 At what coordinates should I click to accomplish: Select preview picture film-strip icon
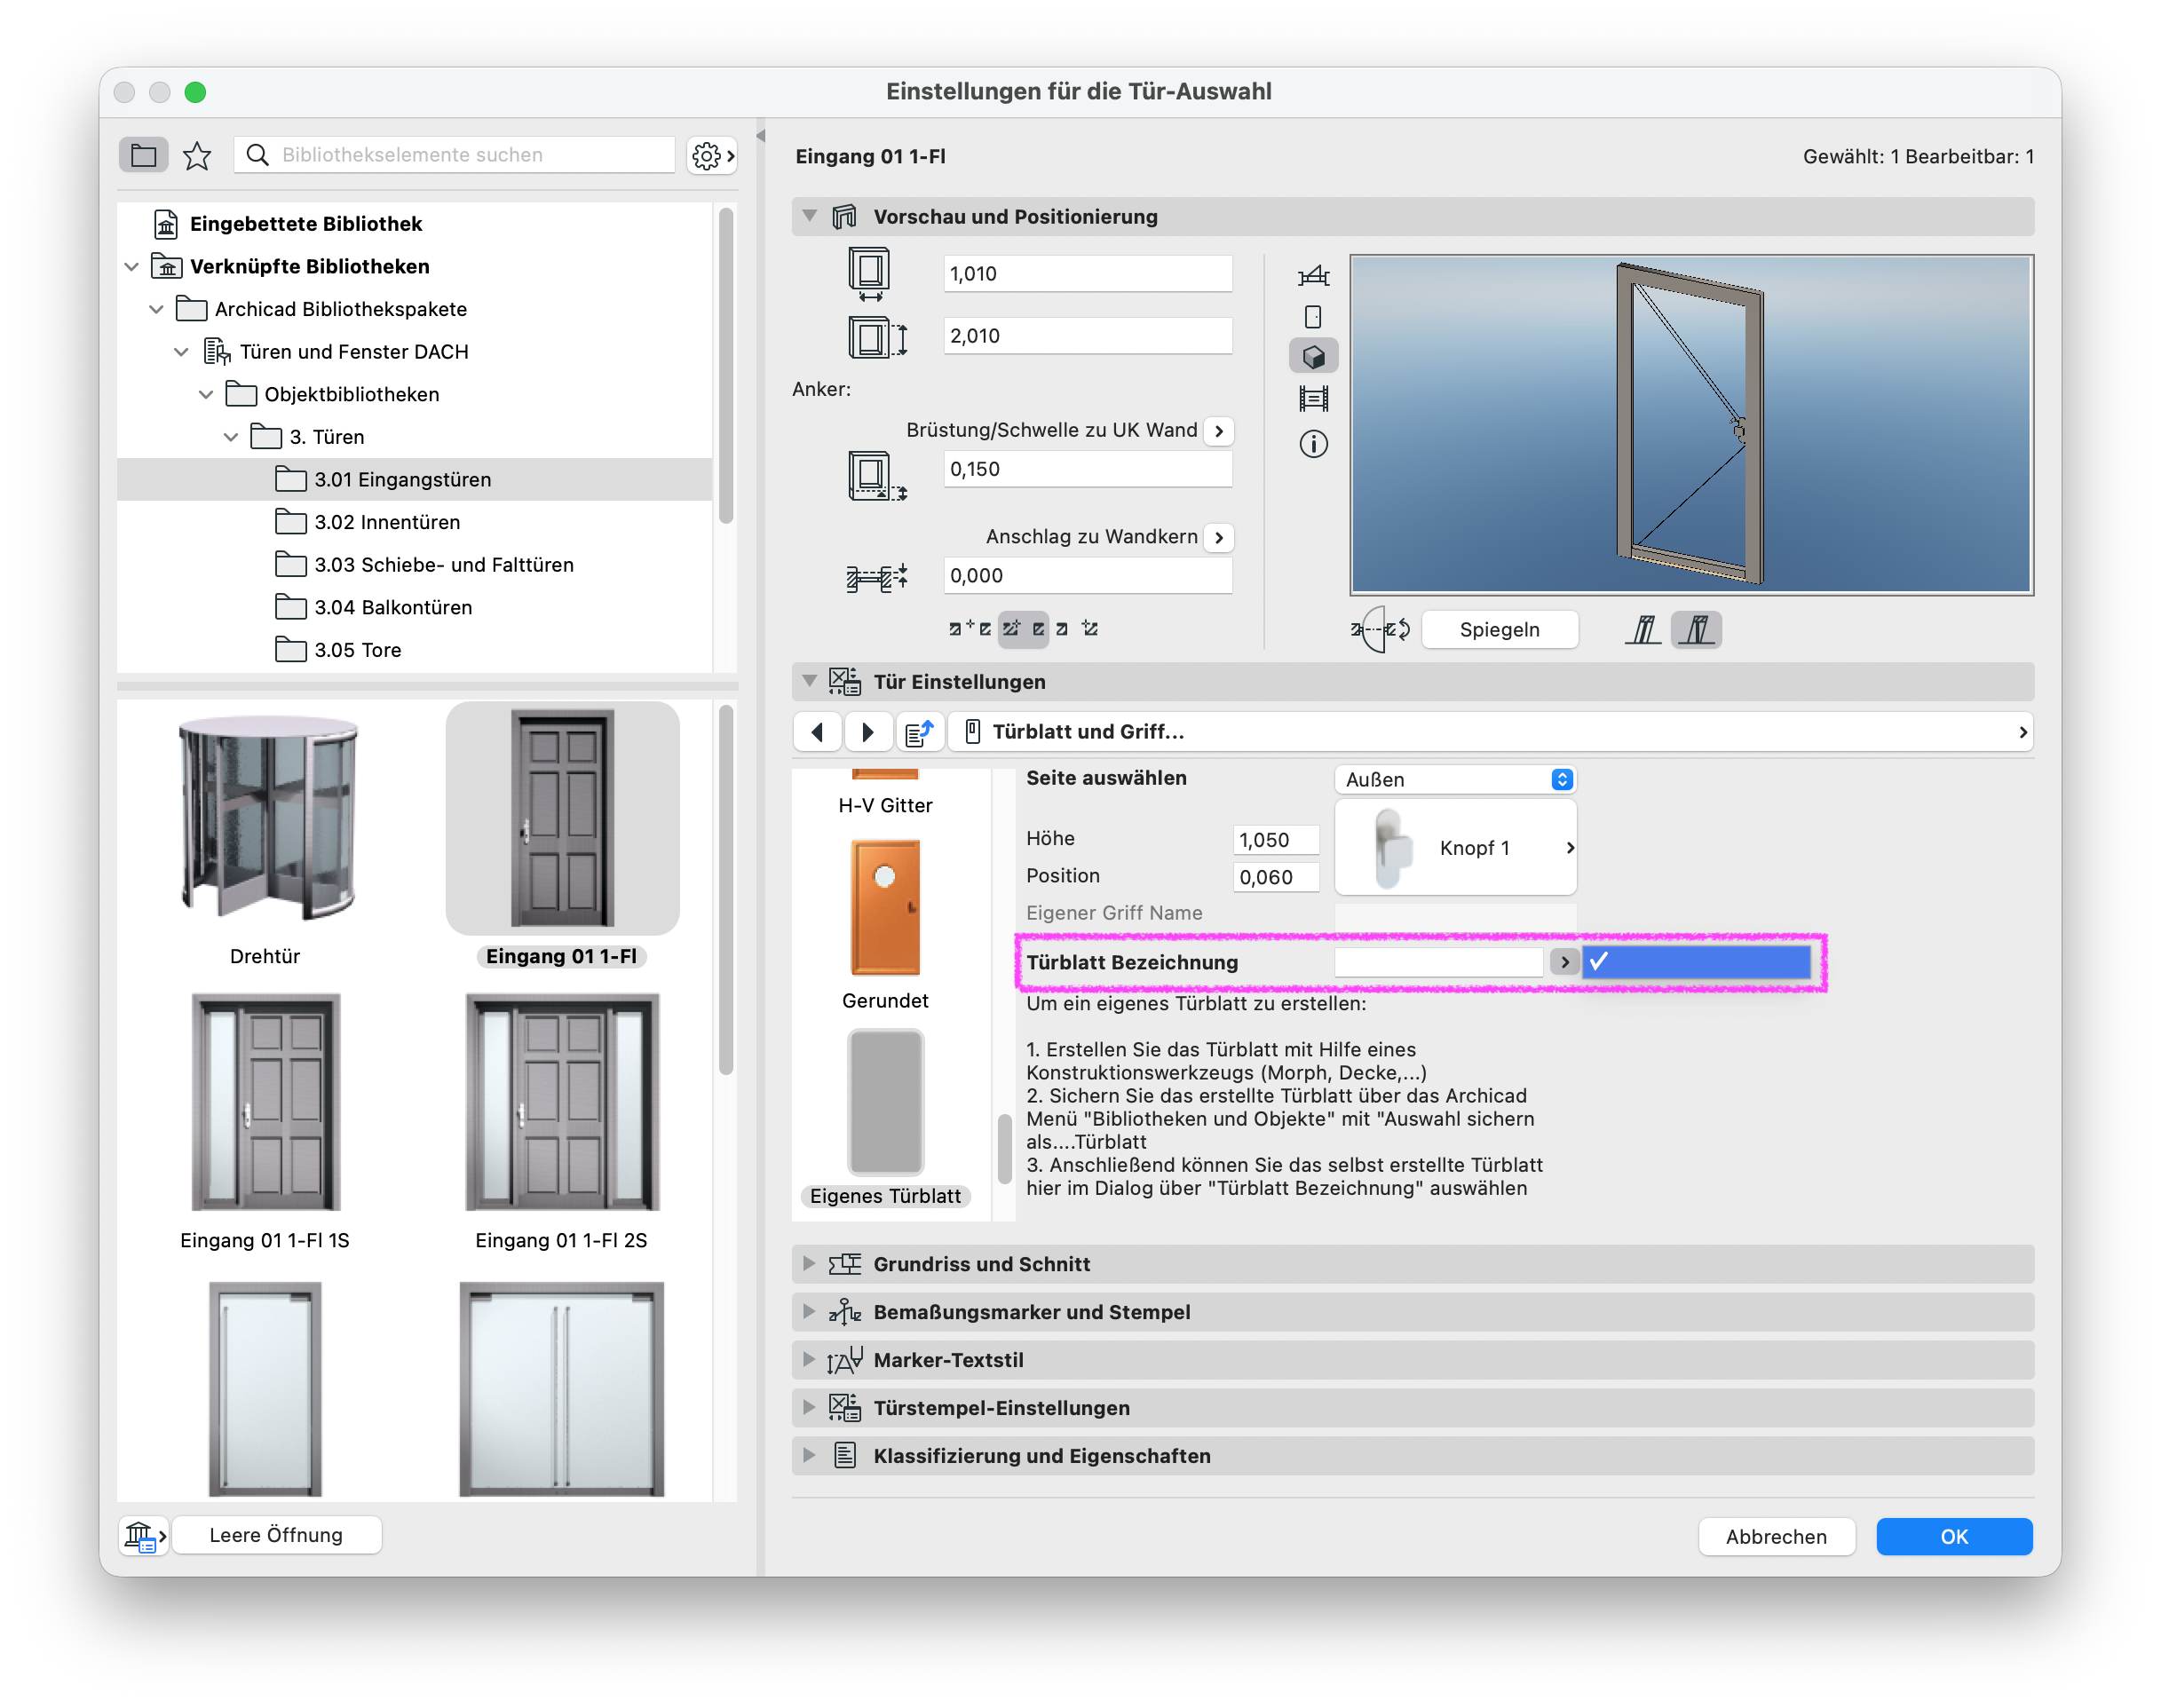click(1313, 399)
